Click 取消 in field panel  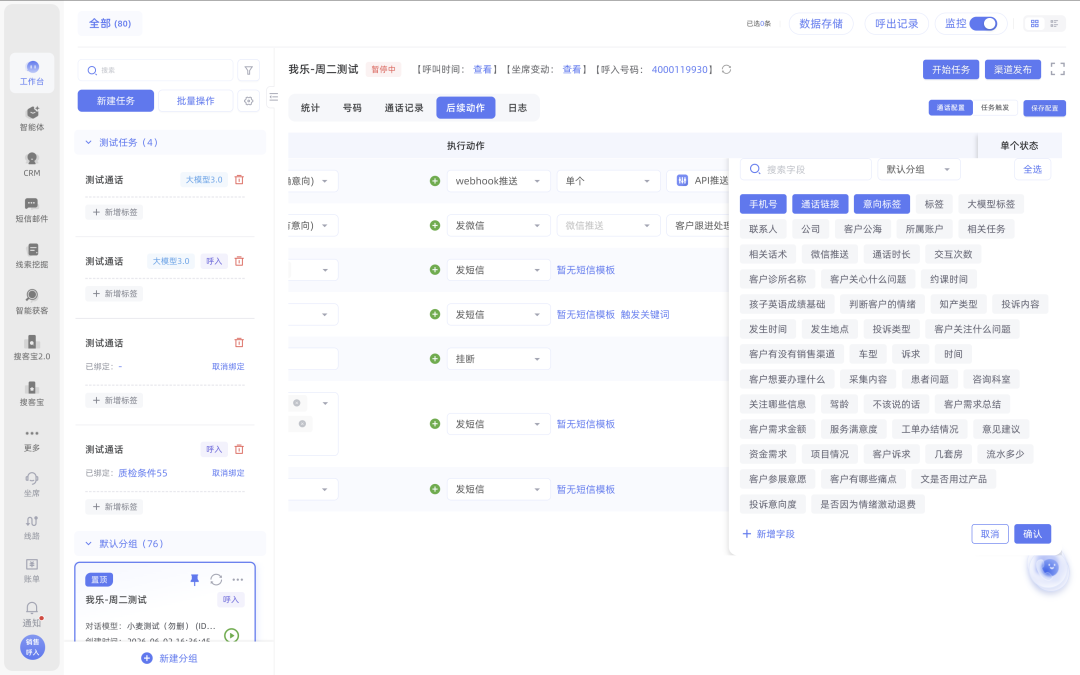(x=990, y=534)
